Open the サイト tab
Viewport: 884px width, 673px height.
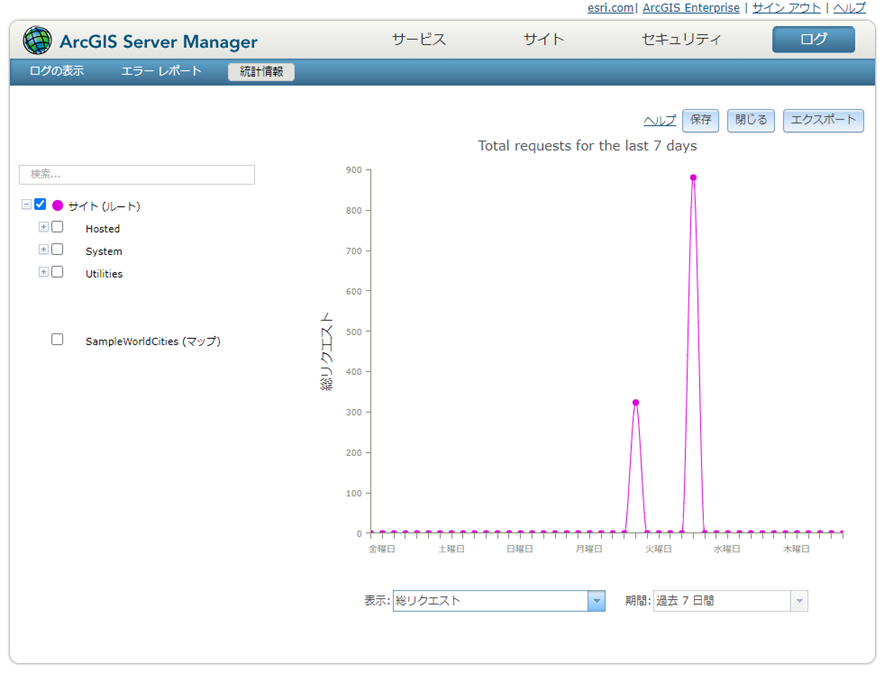click(x=543, y=39)
